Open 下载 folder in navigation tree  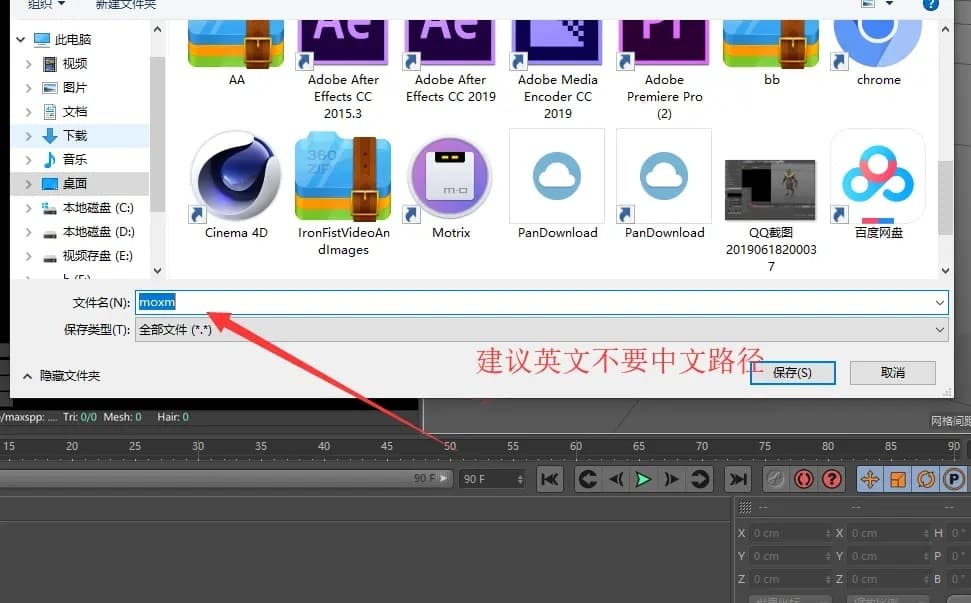[74, 136]
